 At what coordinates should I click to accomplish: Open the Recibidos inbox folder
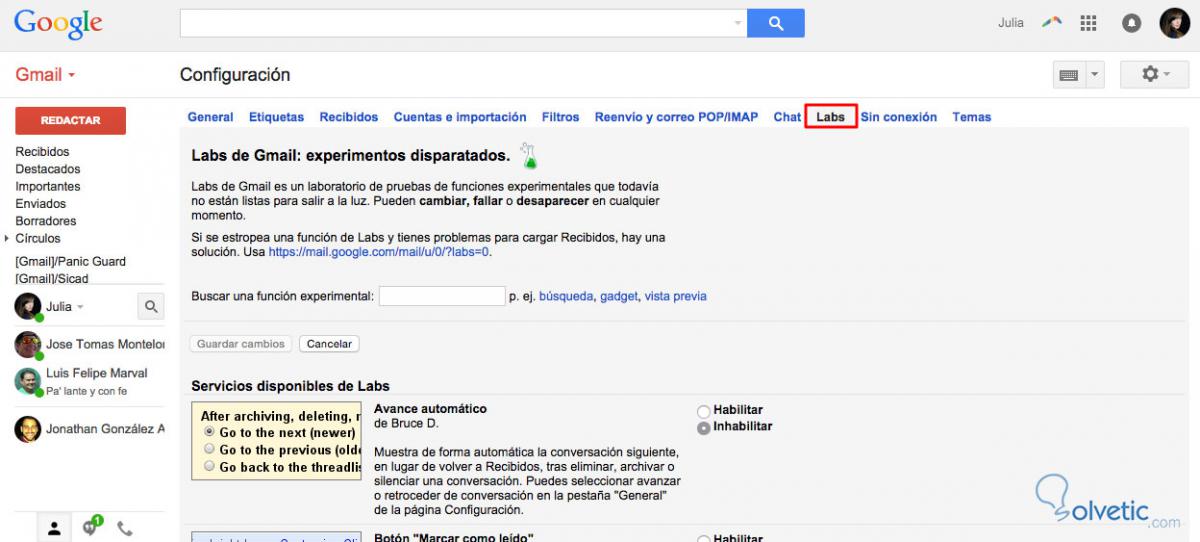(x=43, y=152)
